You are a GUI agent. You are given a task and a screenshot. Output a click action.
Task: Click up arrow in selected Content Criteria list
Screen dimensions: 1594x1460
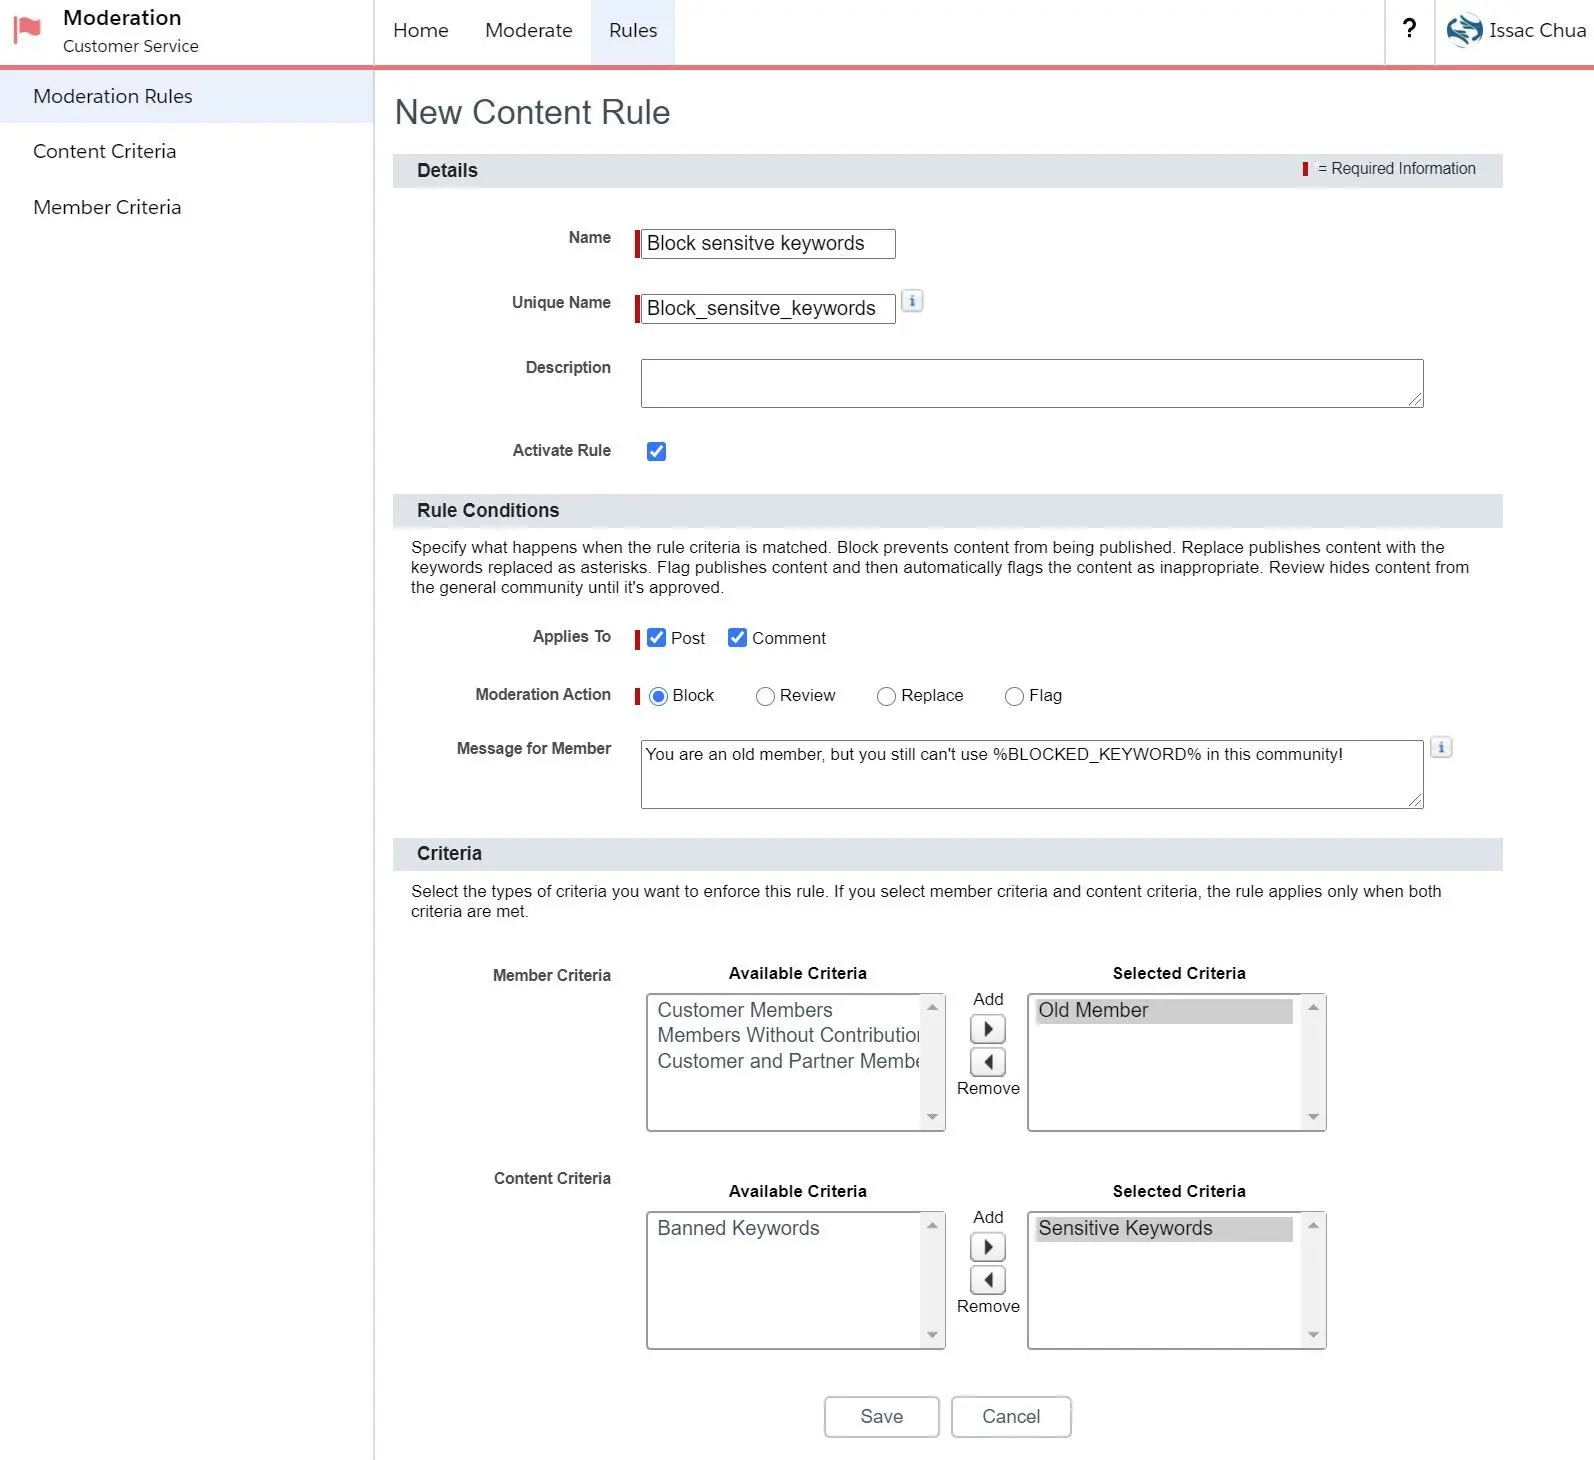[x=1313, y=1226]
